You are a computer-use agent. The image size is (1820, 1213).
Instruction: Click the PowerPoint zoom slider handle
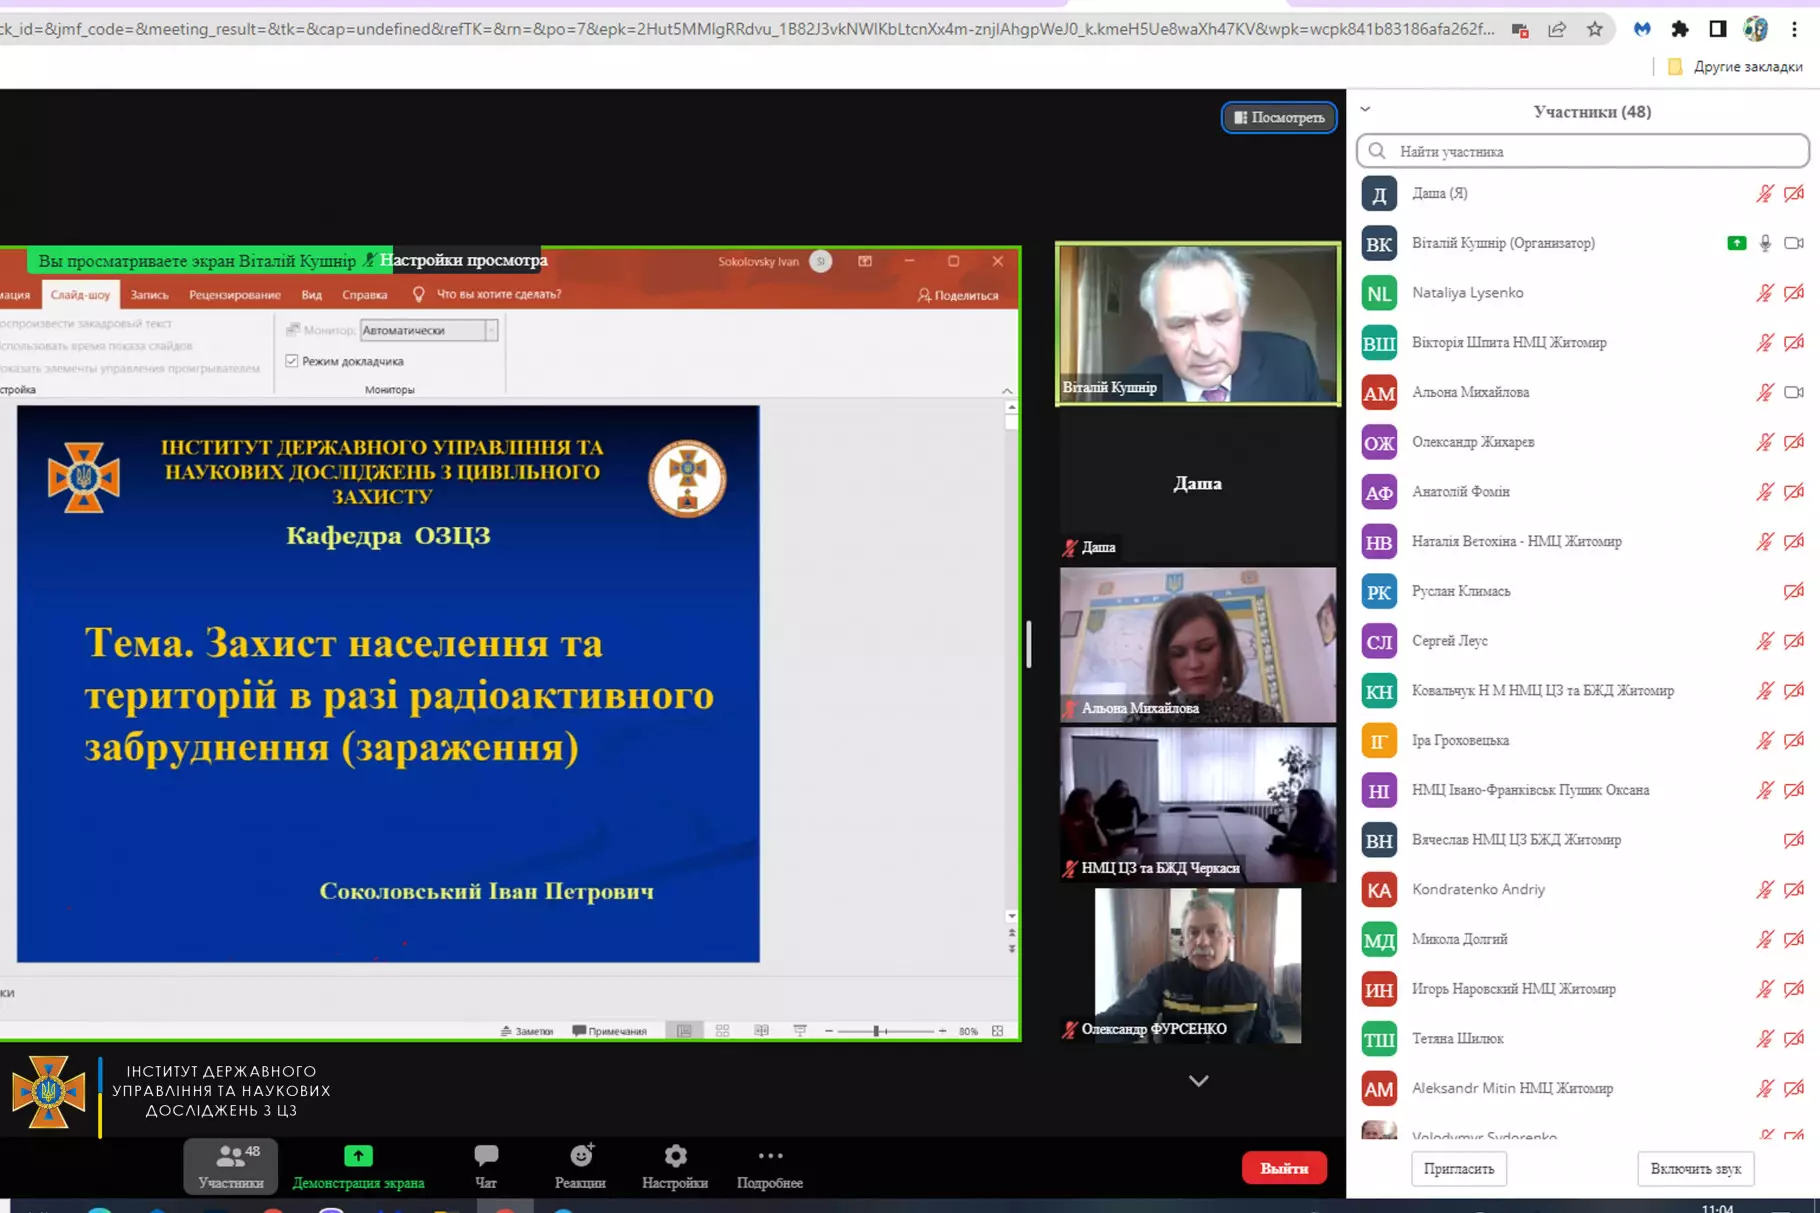(x=876, y=1031)
